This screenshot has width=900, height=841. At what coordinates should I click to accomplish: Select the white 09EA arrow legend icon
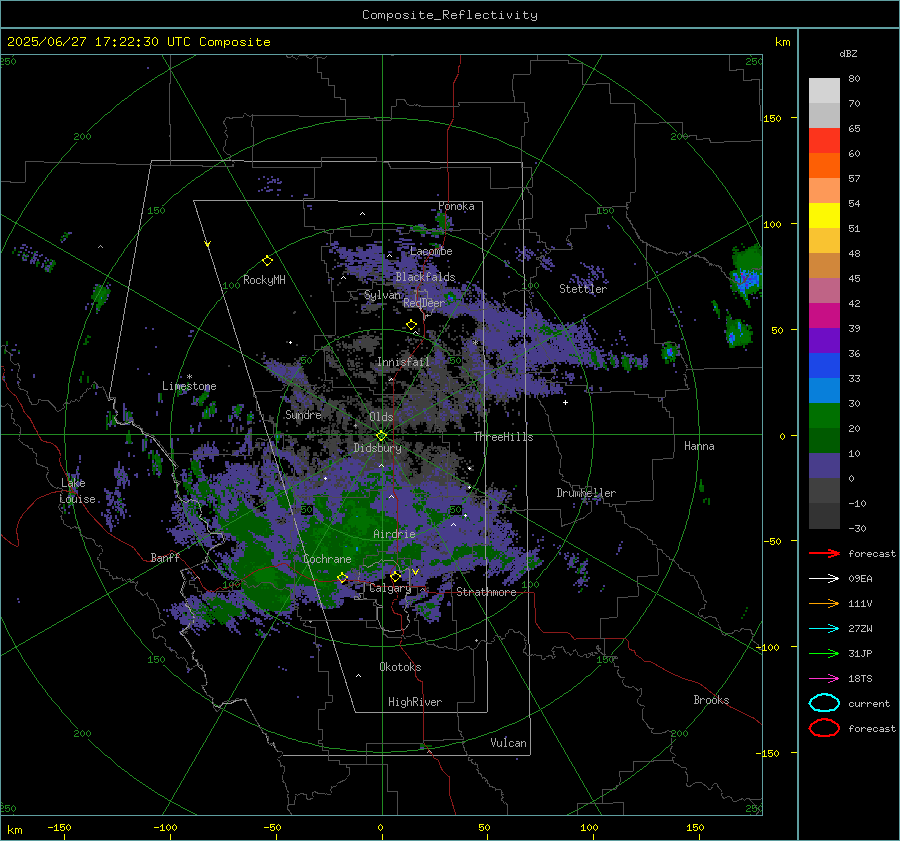824,578
